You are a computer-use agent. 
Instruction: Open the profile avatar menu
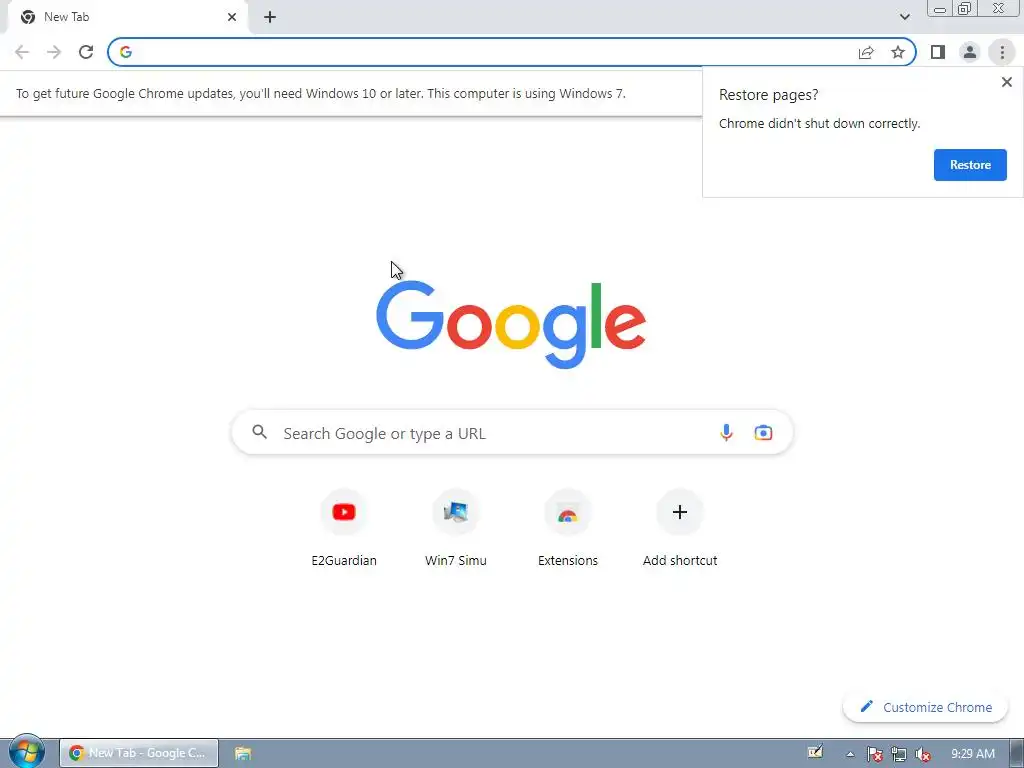(970, 52)
